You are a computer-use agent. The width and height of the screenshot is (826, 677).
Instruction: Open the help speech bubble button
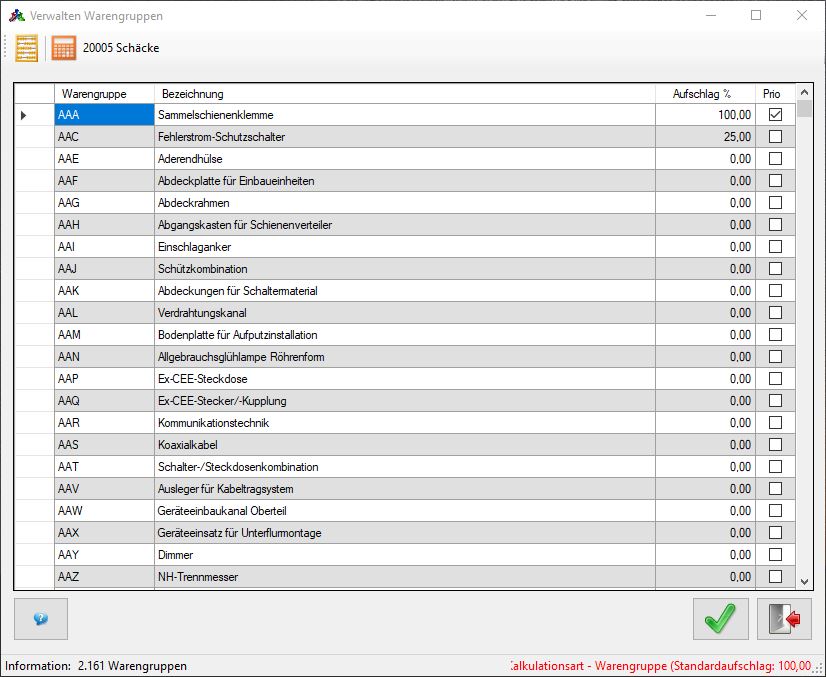pos(41,619)
